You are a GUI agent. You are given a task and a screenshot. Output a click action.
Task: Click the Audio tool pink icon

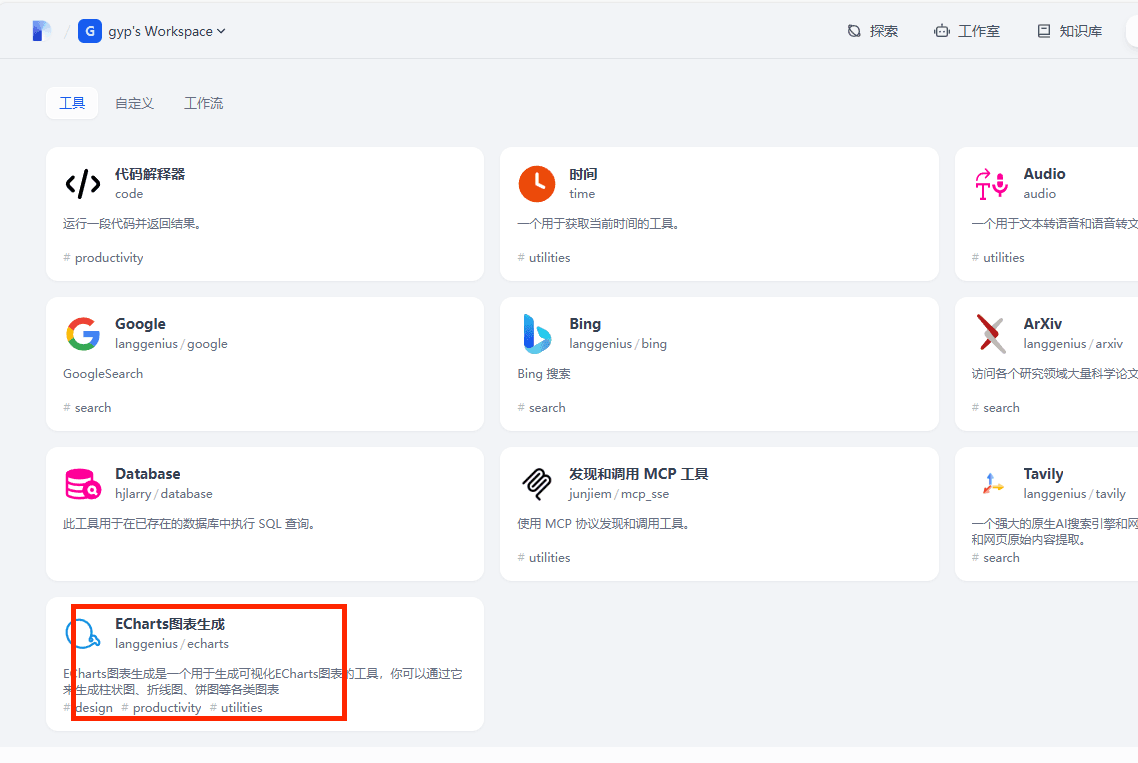991,184
